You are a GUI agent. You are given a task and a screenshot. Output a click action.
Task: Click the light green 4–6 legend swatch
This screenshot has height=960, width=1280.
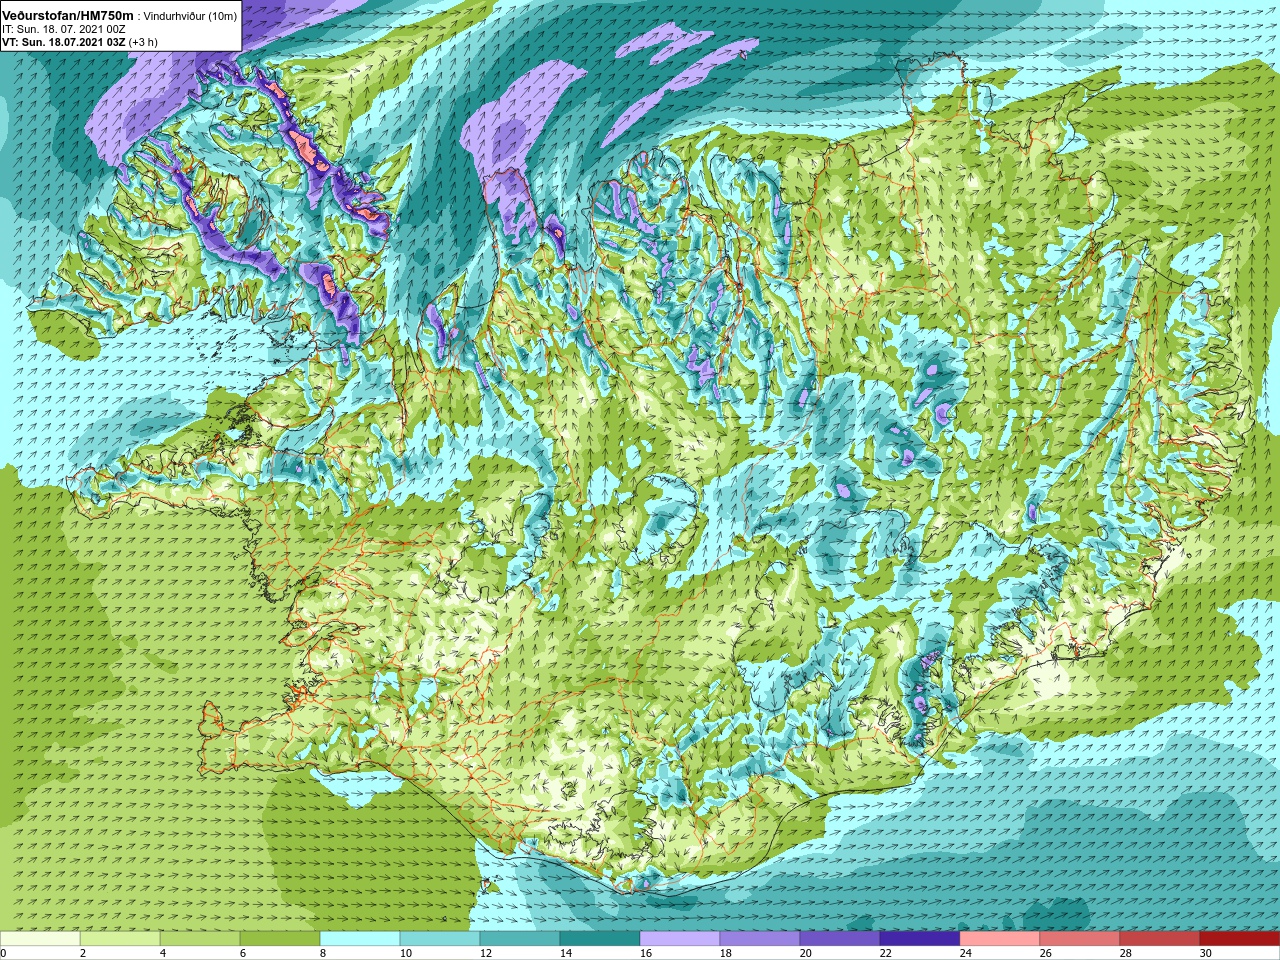(200, 938)
